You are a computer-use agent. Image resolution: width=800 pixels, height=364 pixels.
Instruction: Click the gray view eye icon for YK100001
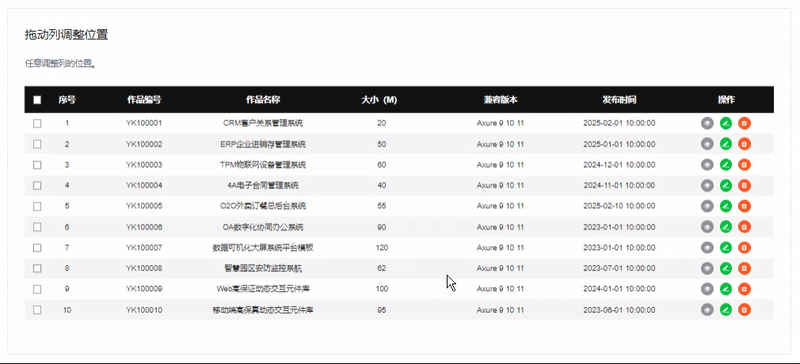coord(707,123)
